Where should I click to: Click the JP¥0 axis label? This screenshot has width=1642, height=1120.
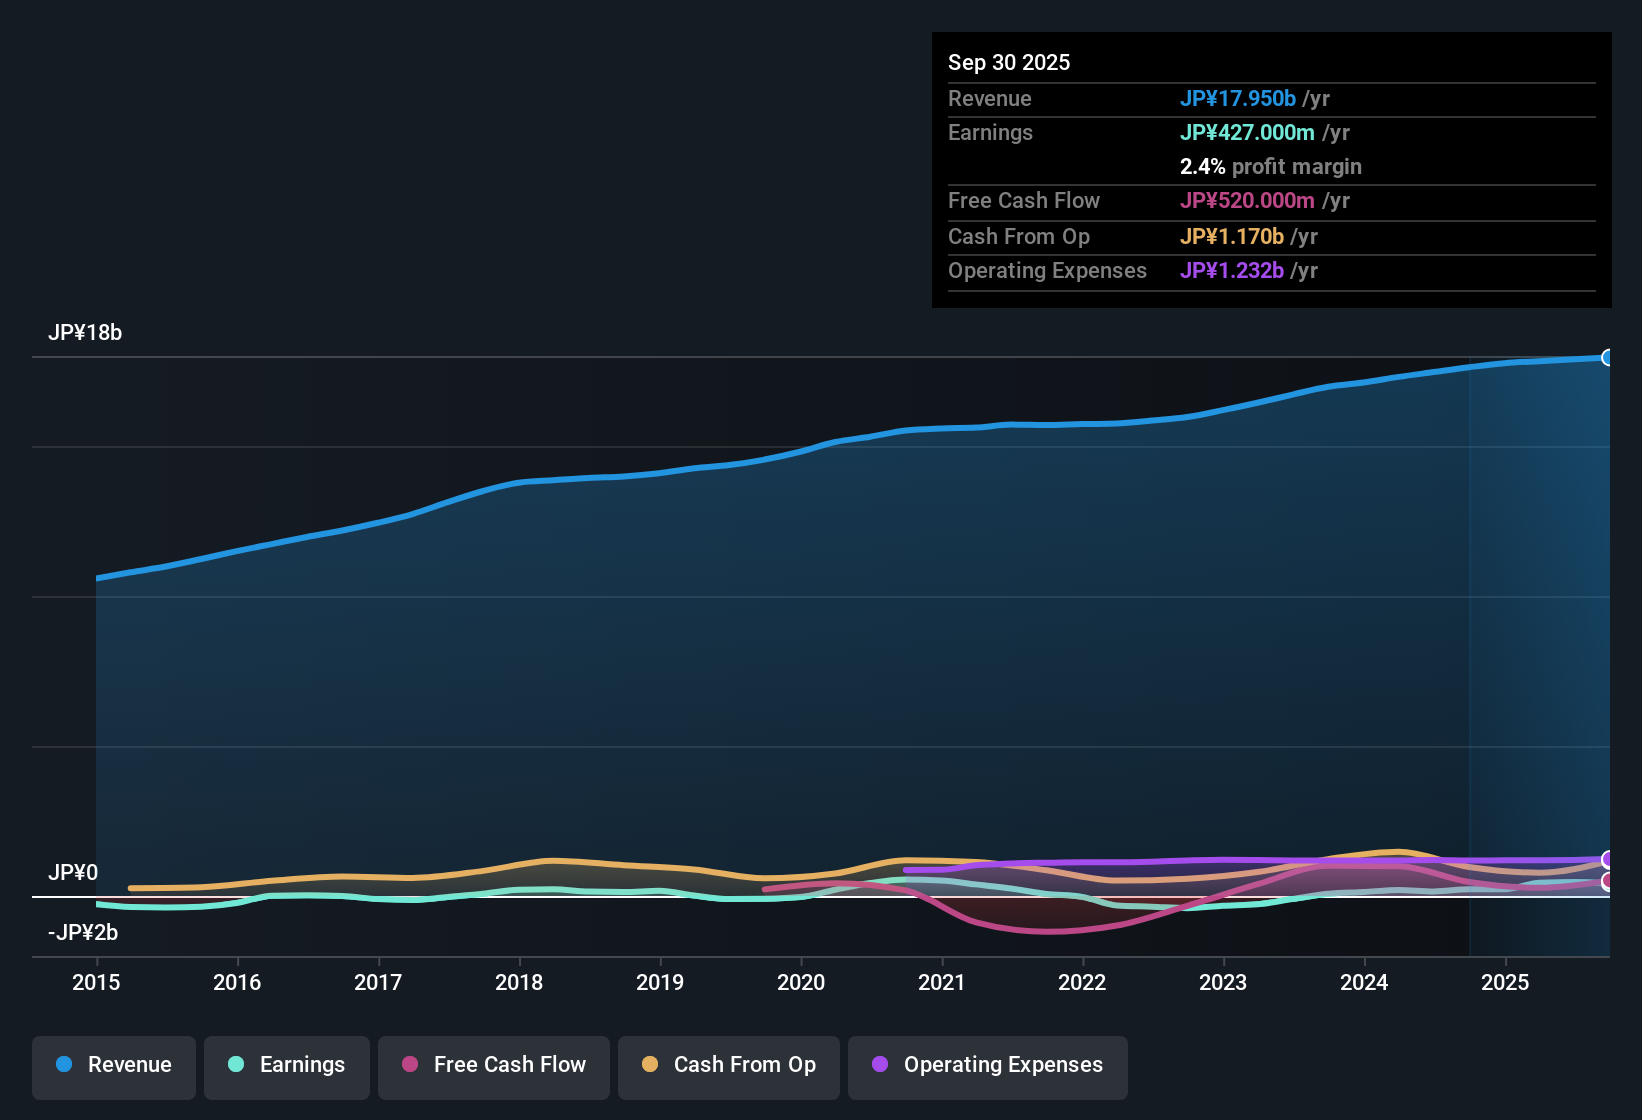point(73,872)
